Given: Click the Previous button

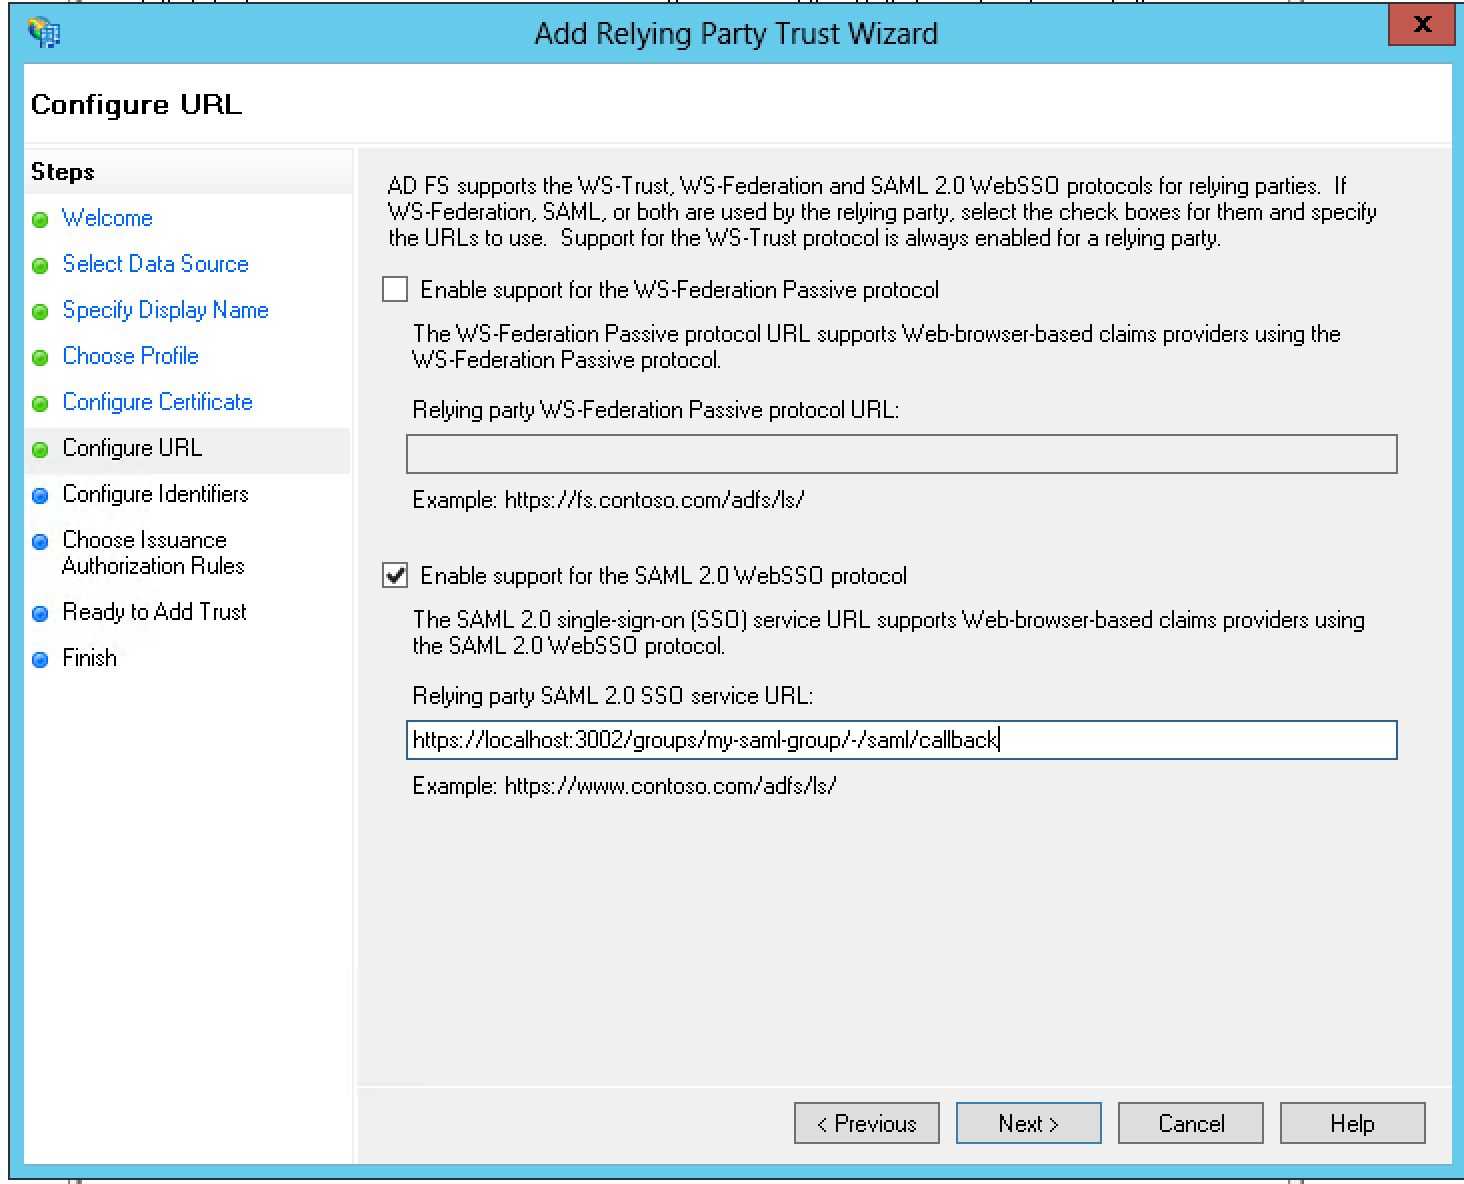Looking at the screenshot, I should (866, 1123).
